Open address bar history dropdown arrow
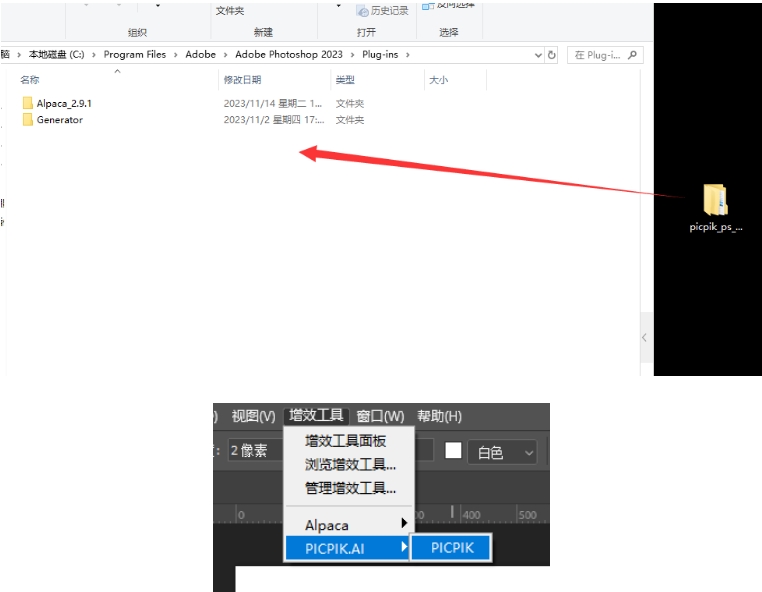Viewport: 762px width, 592px height. click(538, 55)
